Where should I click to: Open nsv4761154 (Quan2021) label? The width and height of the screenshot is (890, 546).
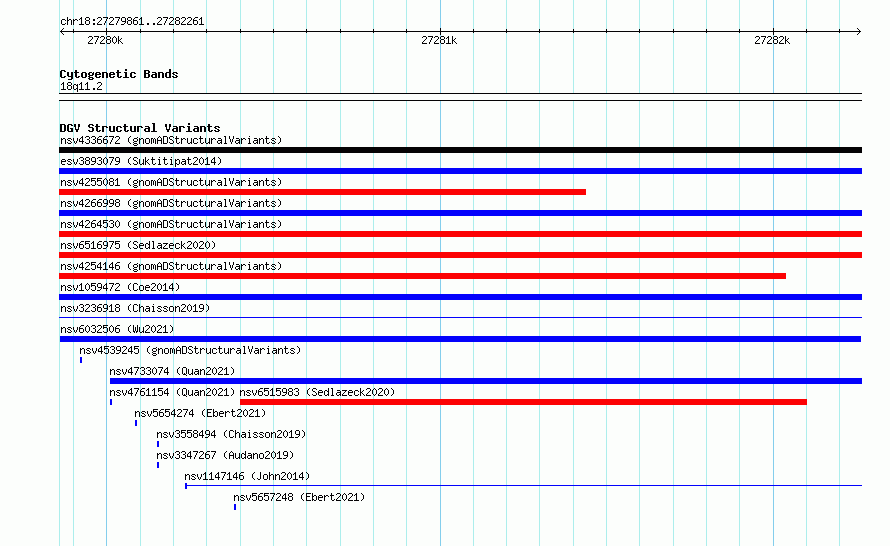pyautogui.click(x=172, y=392)
